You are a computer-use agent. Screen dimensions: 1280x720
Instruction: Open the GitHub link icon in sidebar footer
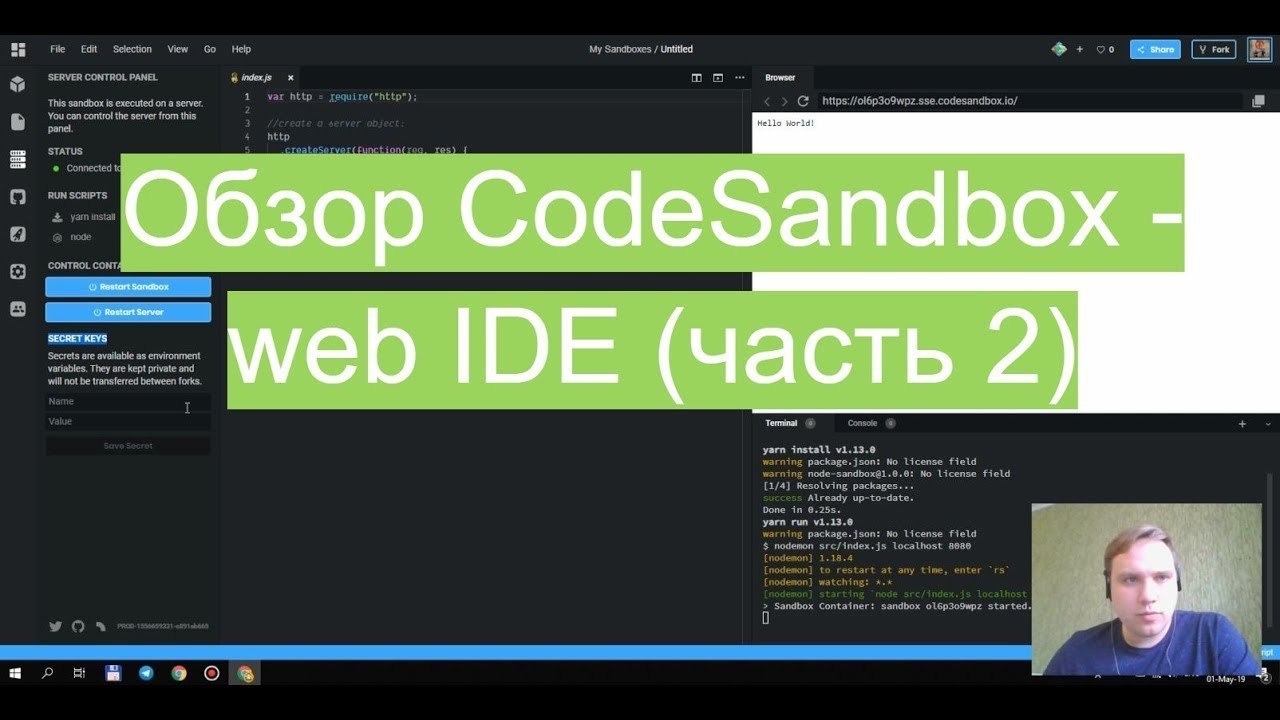coord(78,626)
